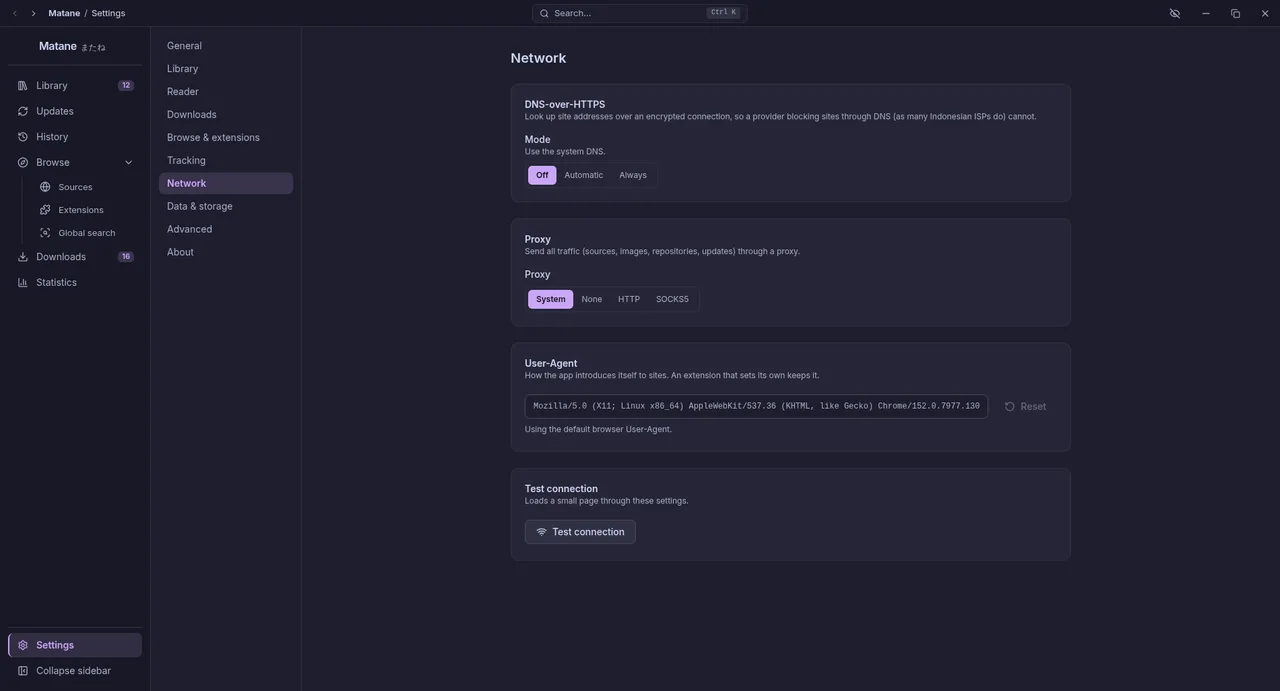The width and height of the screenshot is (1280, 691).
Task: Click the Extensions label under Browse
Action: click(x=81, y=210)
